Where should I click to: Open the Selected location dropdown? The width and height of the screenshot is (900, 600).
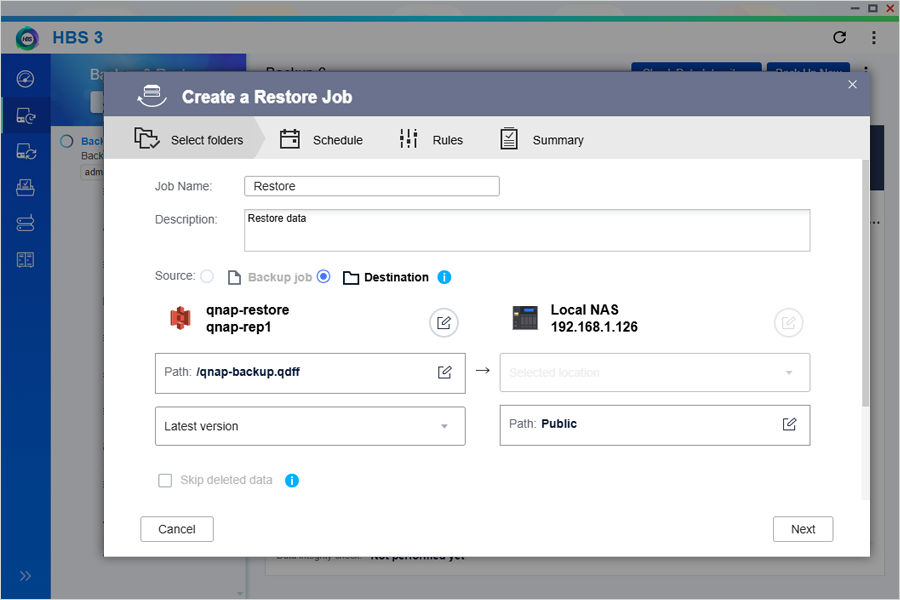pyautogui.click(x=655, y=373)
